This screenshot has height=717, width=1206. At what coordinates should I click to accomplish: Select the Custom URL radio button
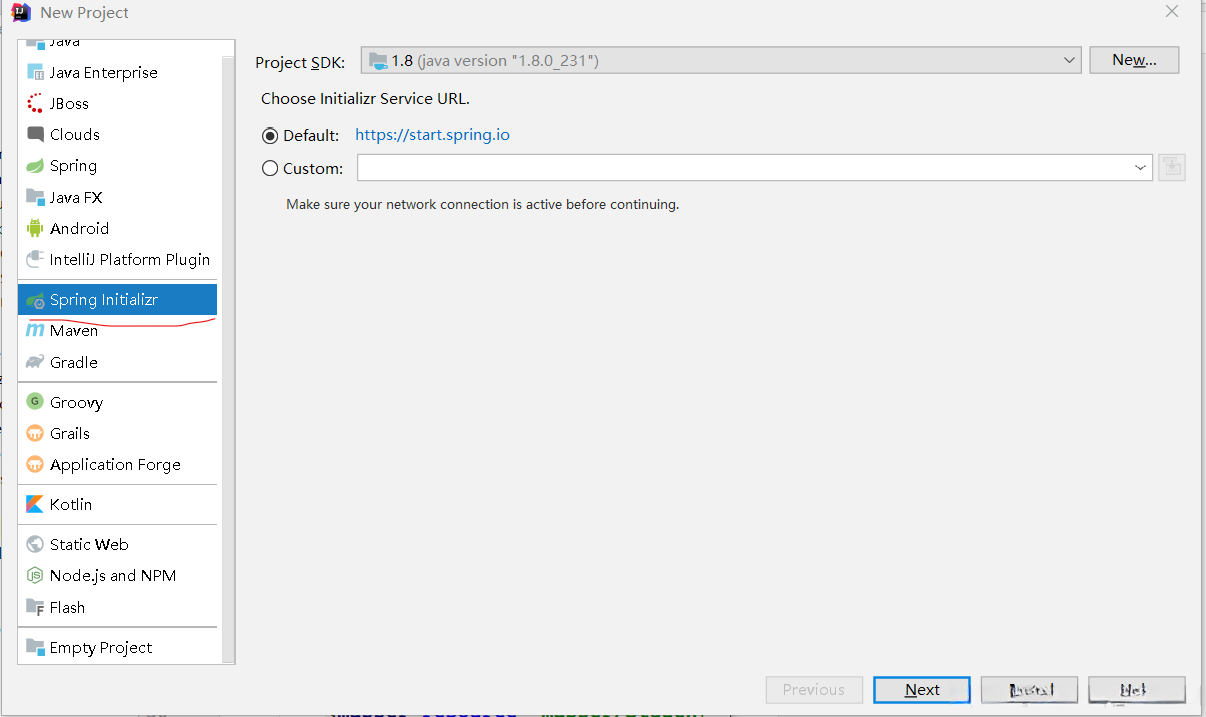coord(270,168)
